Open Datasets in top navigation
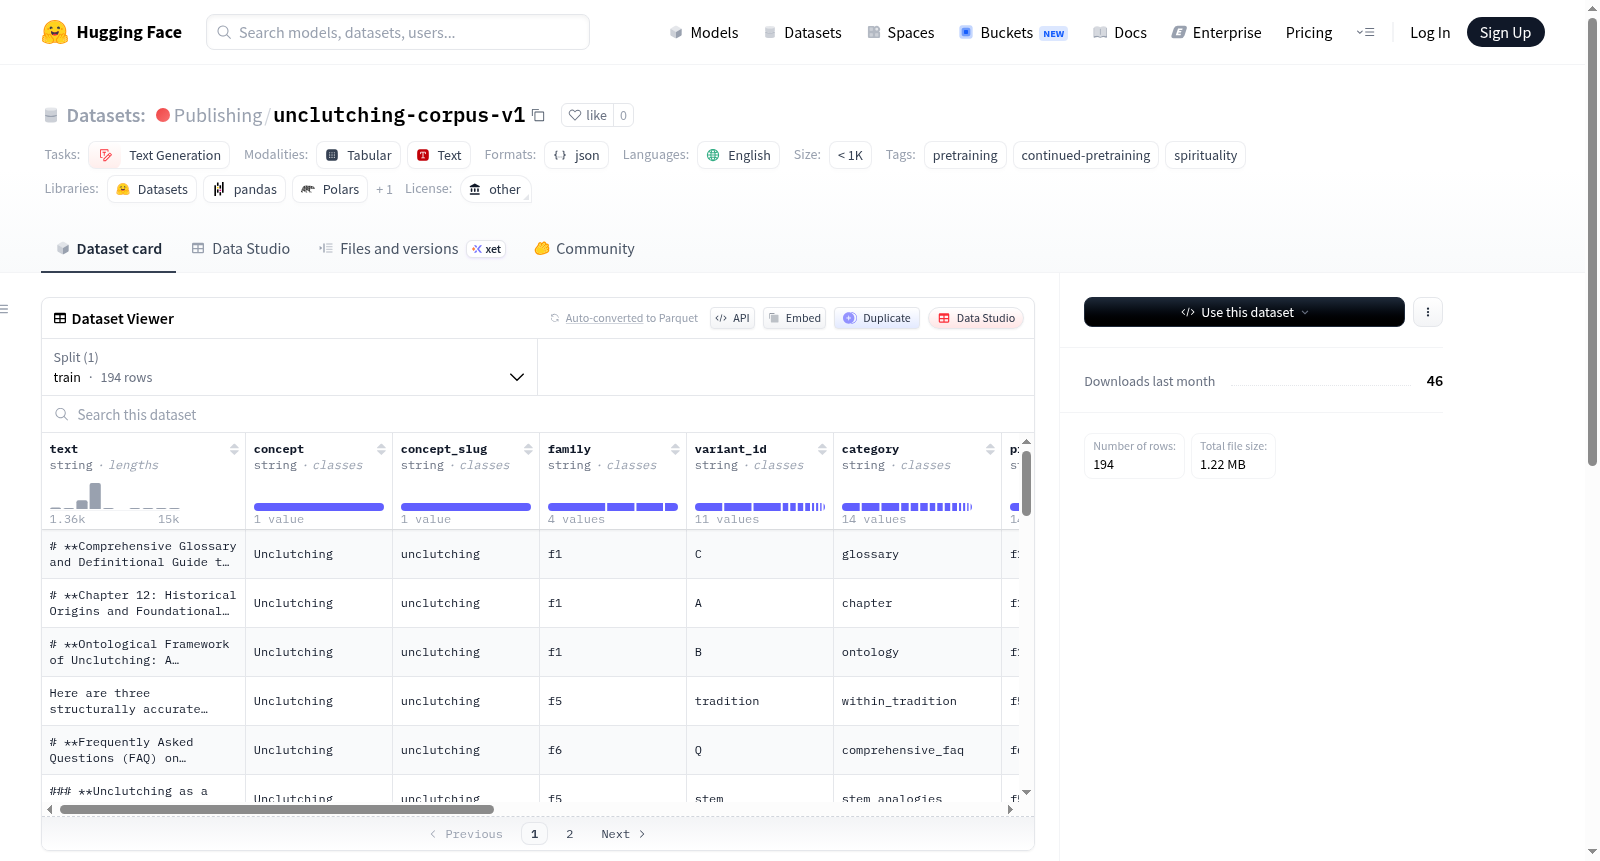The width and height of the screenshot is (1600, 861). tap(803, 32)
